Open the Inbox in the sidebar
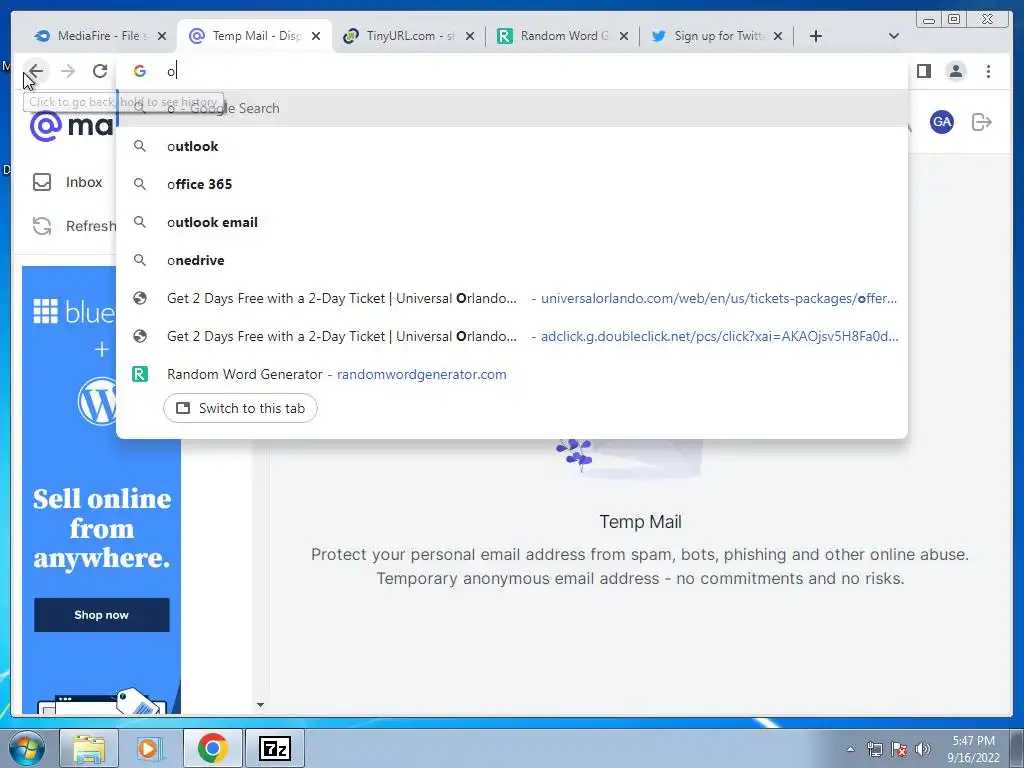 68,182
